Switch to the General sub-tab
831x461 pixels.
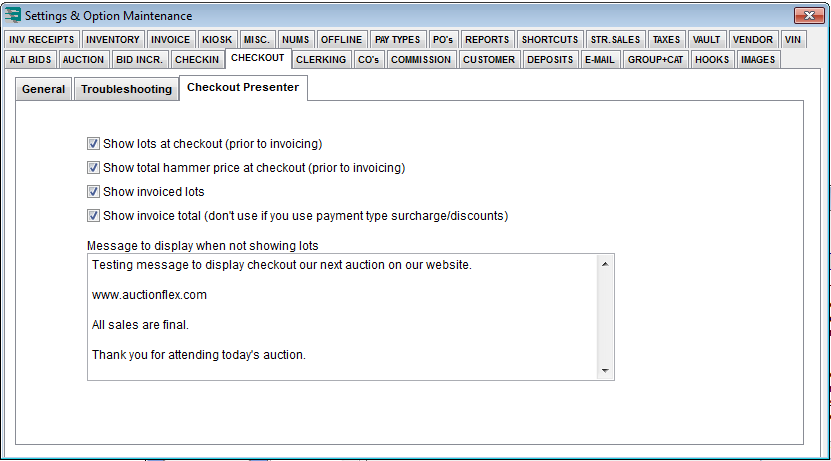(43, 90)
